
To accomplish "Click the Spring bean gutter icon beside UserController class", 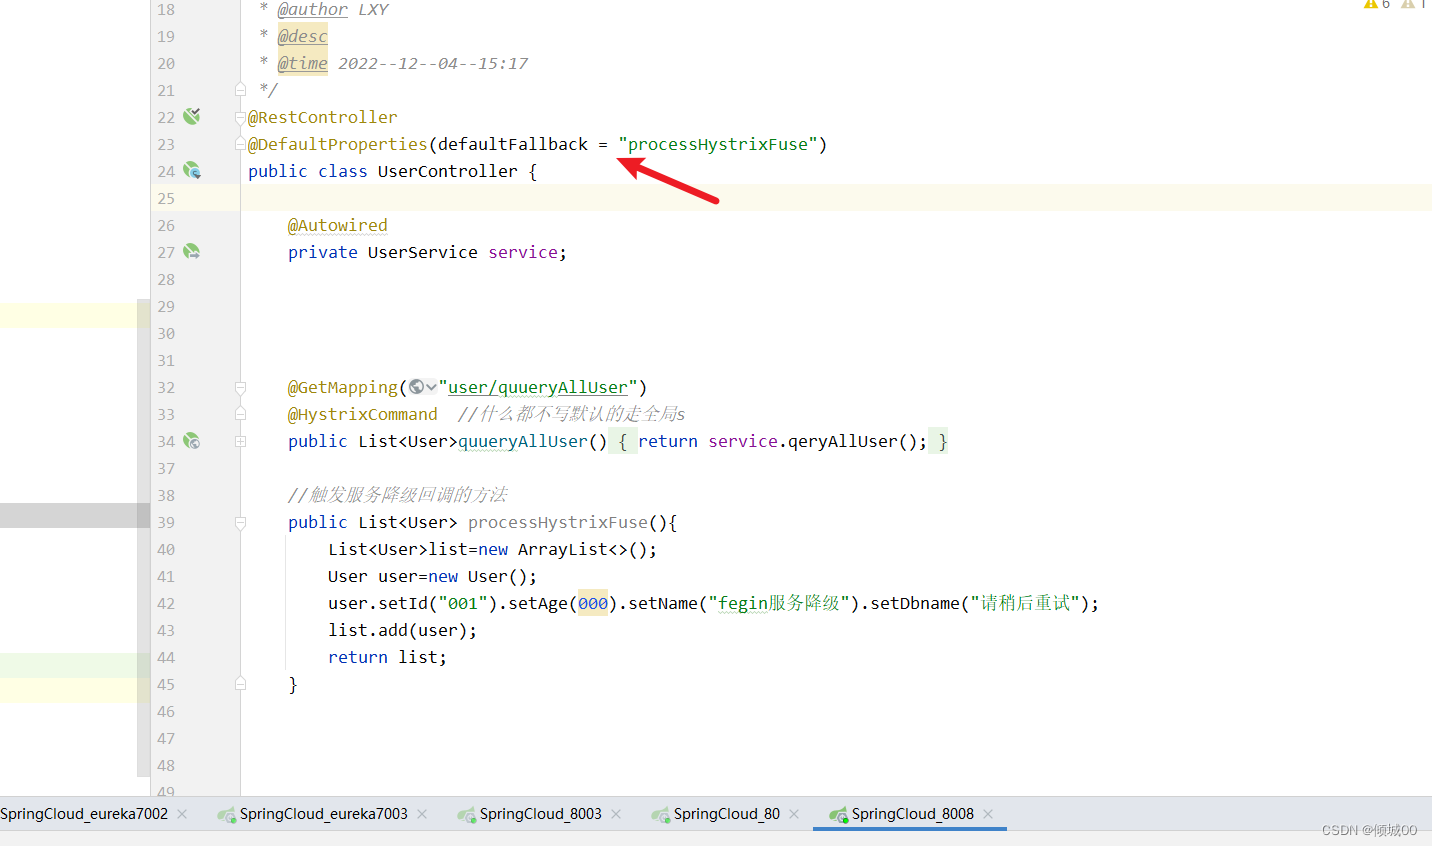I will click(x=192, y=171).
